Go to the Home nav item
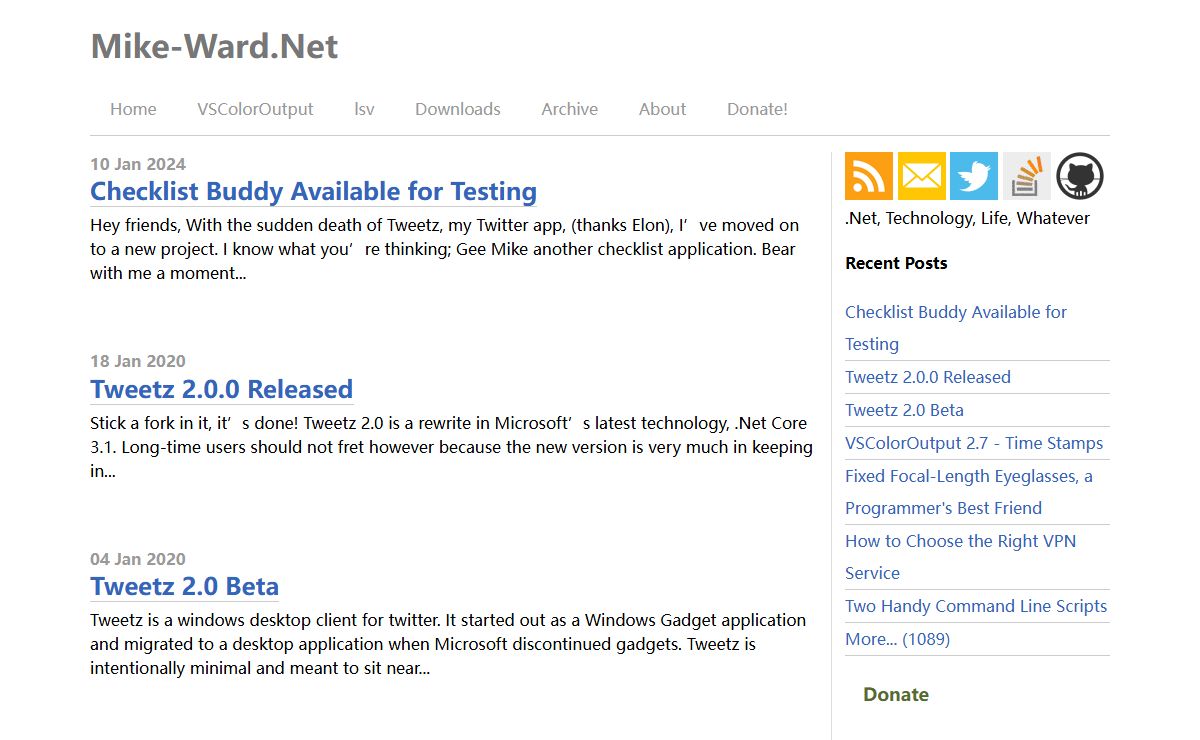This screenshot has height=740, width=1200. [x=133, y=109]
